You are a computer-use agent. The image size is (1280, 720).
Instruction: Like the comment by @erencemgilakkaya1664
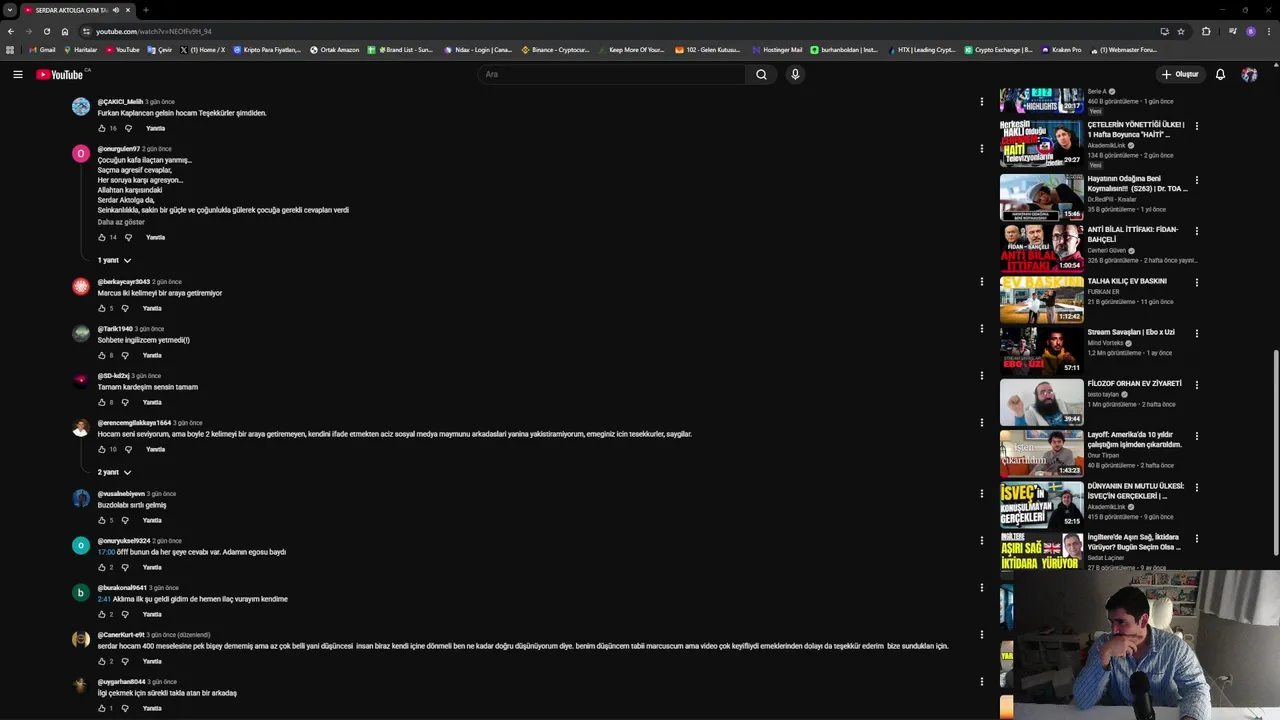(x=102, y=449)
